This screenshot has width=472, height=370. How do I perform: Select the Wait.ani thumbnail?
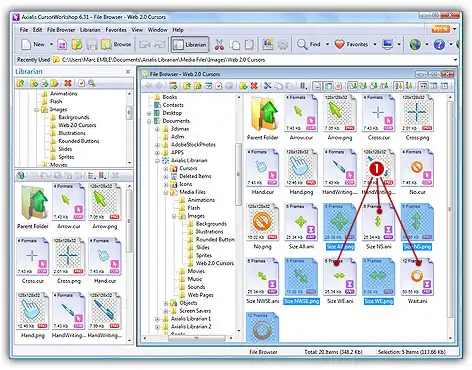(x=417, y=281)
